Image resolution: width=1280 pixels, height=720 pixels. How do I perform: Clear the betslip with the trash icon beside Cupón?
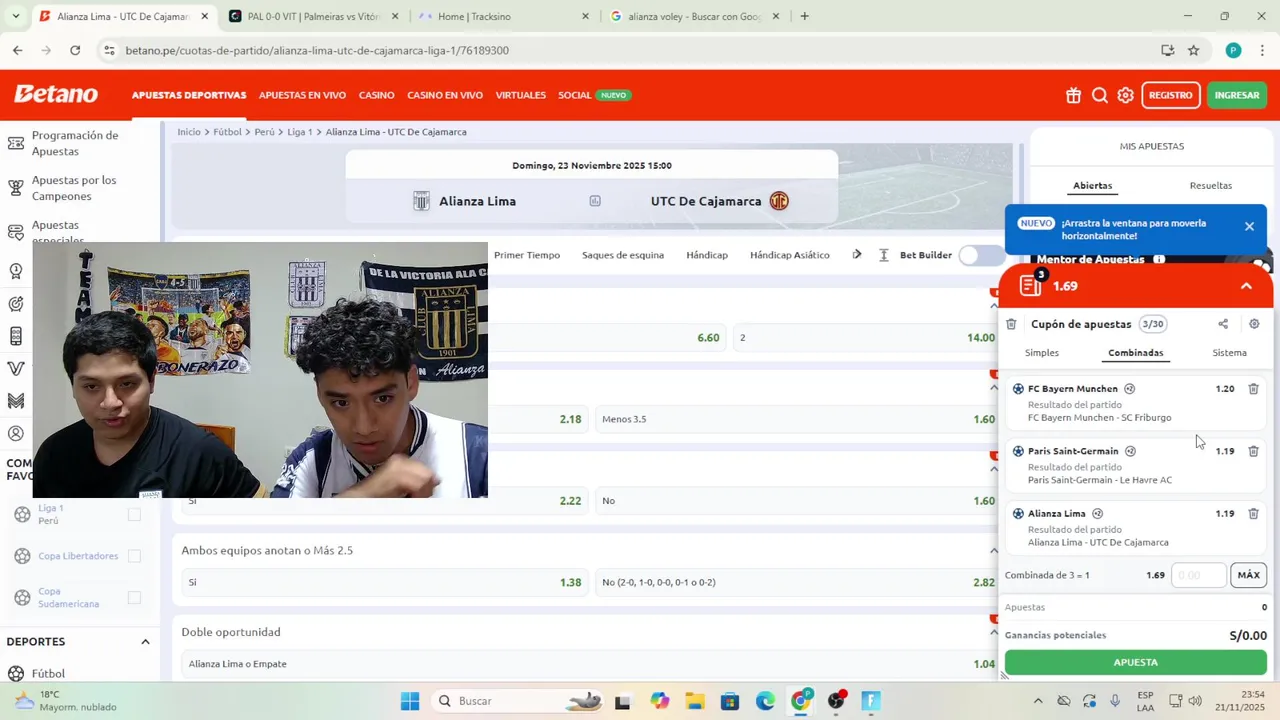tap(1011, 324)
